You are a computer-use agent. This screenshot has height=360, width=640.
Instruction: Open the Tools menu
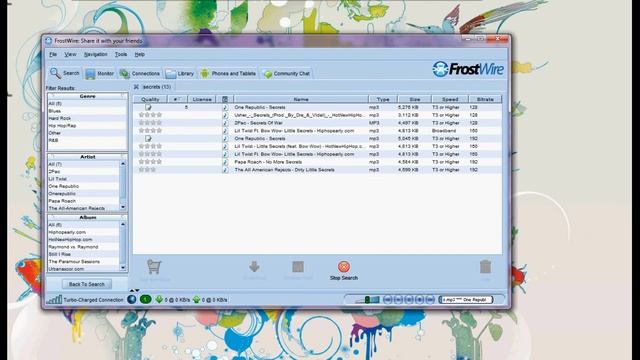tap(121, 54)
